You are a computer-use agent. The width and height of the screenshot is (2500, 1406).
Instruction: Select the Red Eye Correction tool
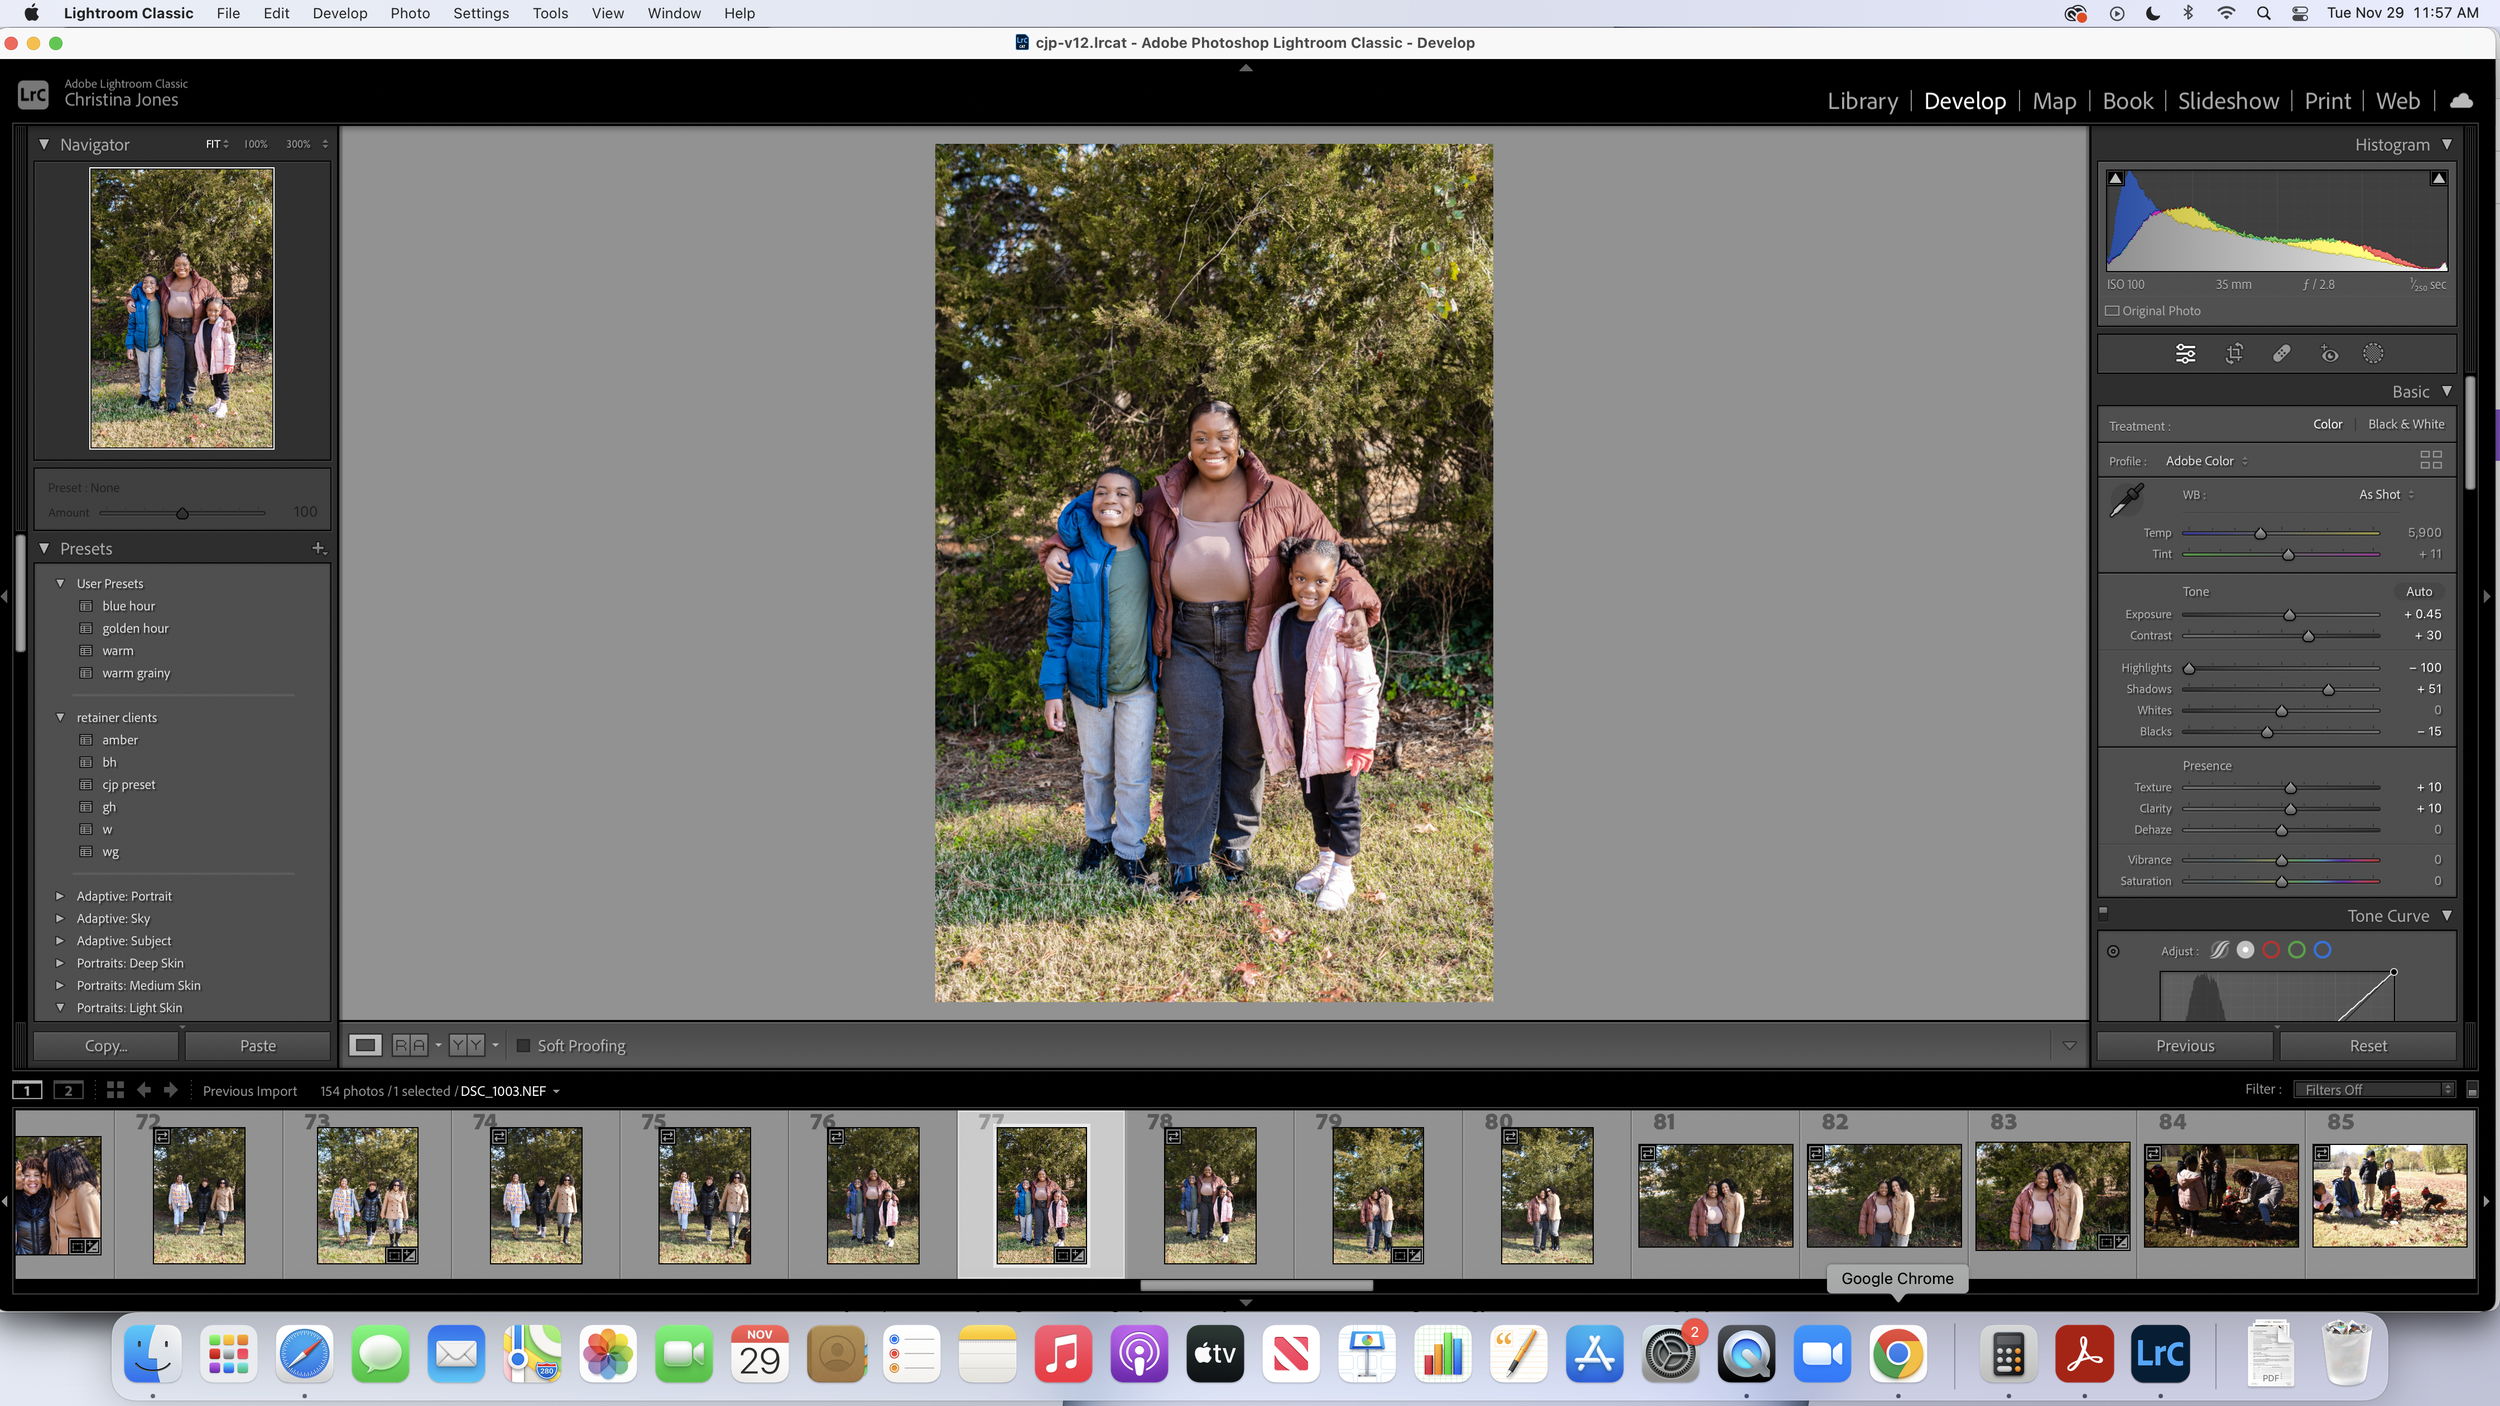click(x=2329, y=354)
